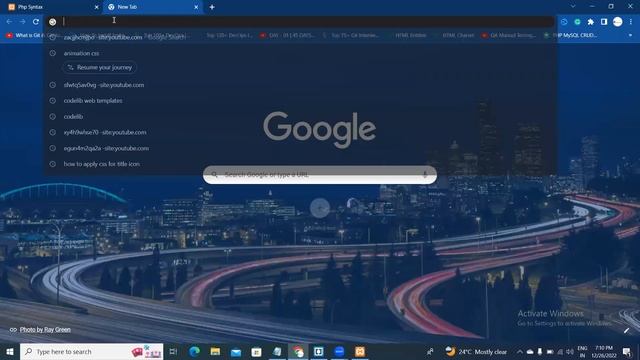The height and width of the screenshot is (360, 640).
Task: Open the XAMPP icon on taskbar
Action: coord(360,351)
